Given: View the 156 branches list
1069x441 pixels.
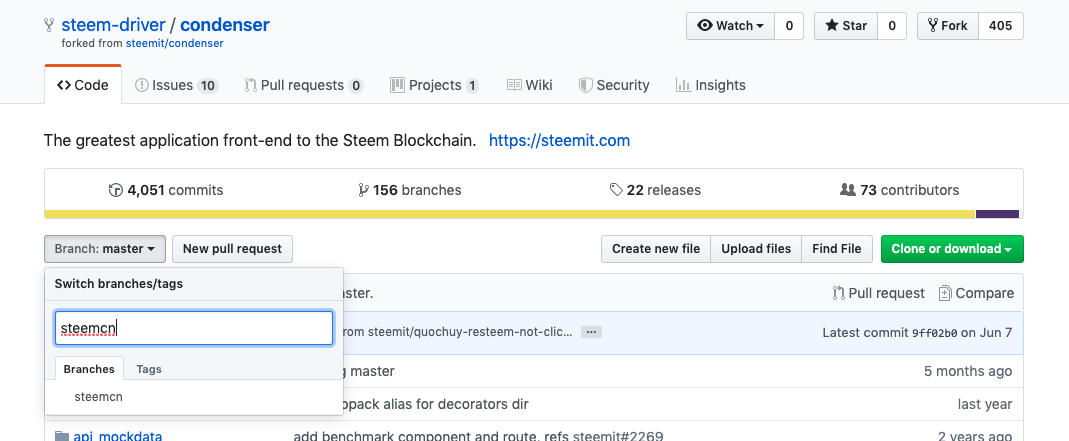Looking at the screenshot, I should coord(409,190).
